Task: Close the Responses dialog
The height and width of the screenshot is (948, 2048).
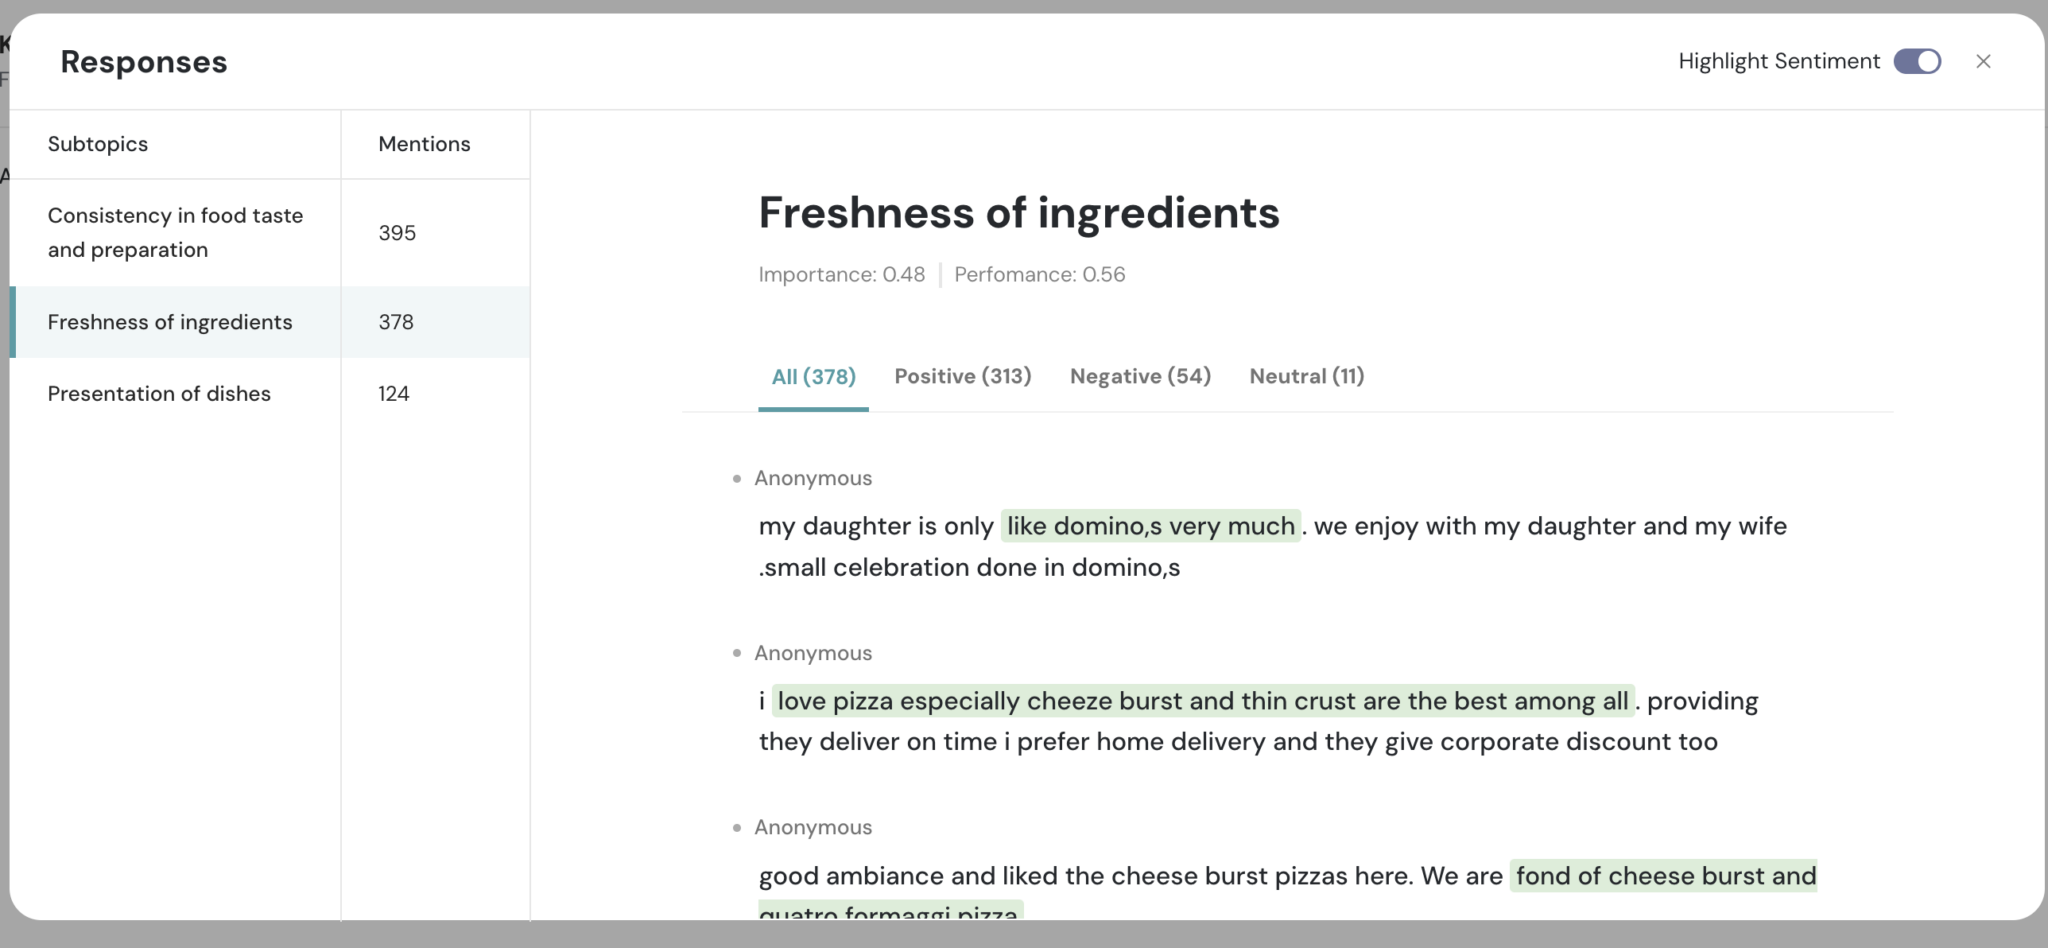Action: pos(1983,61)
